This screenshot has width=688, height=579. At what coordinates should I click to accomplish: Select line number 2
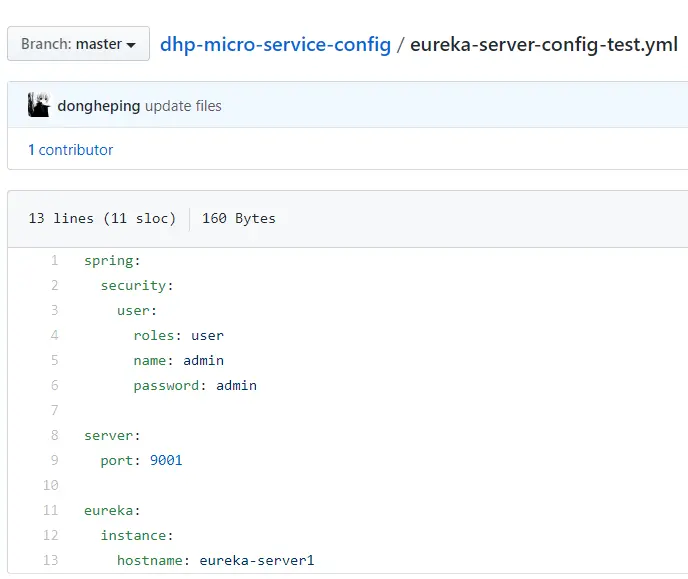pos(54,286)
